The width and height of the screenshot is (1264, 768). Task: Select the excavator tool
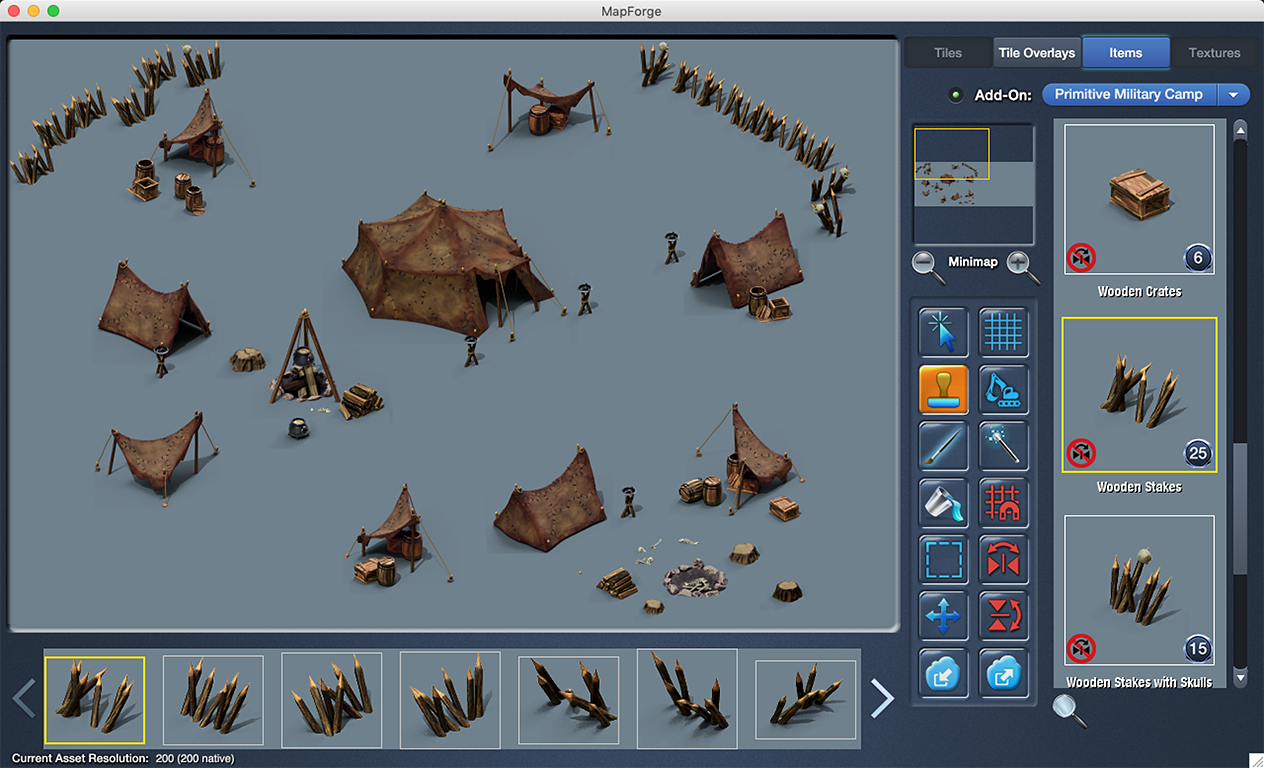coord(1003,389)
